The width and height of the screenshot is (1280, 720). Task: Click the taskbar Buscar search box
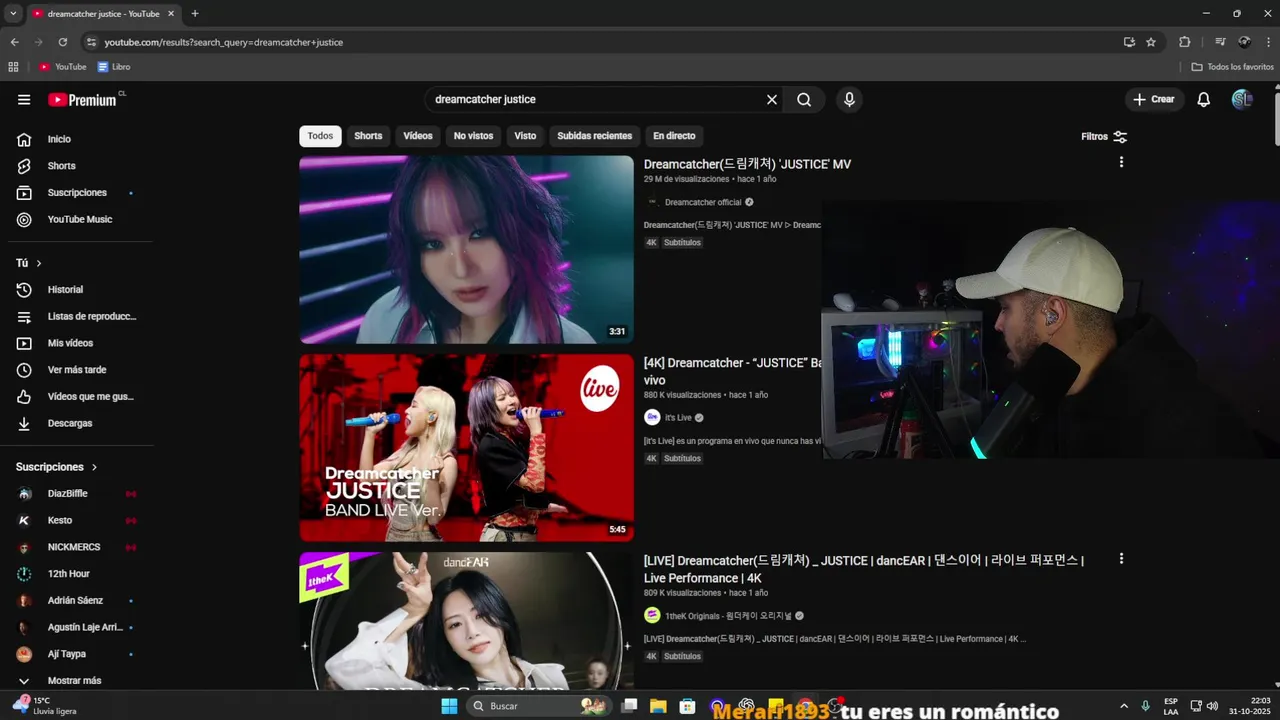538,706
